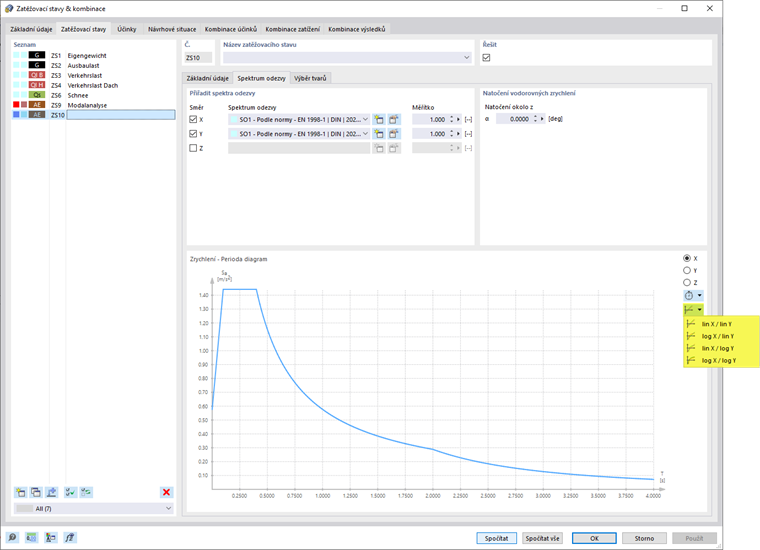Open scale factor arrow for direction Y
Image resolution: width=760 pixels, height=550 pixels.
[459, 134]
